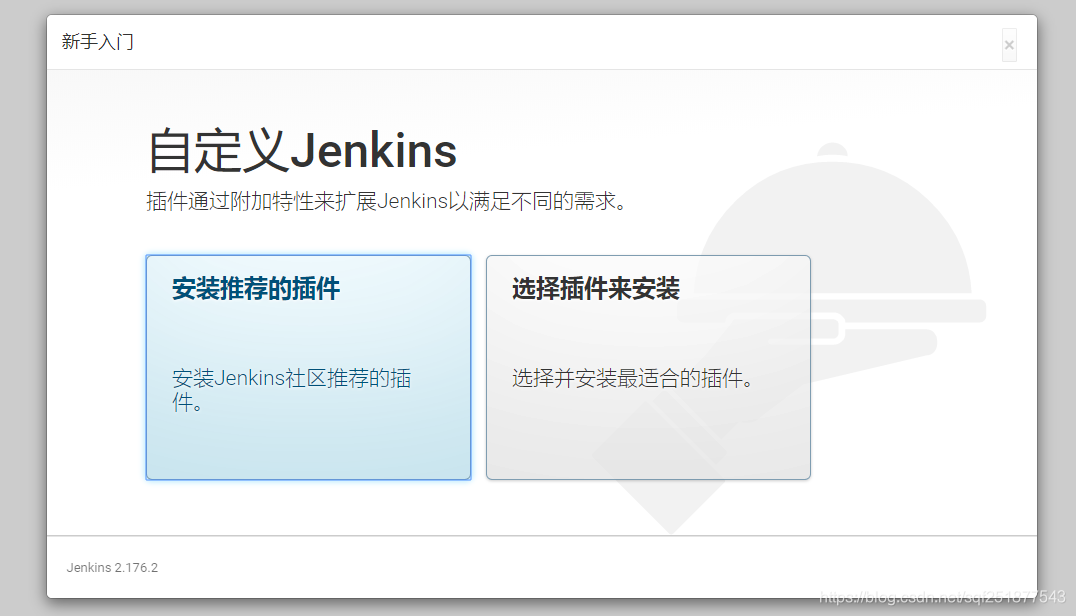The width and height of the screenshot is (1076, 616).
Task: Choose the 安装推荐的插件 option card
Action: tap(308, 367)
